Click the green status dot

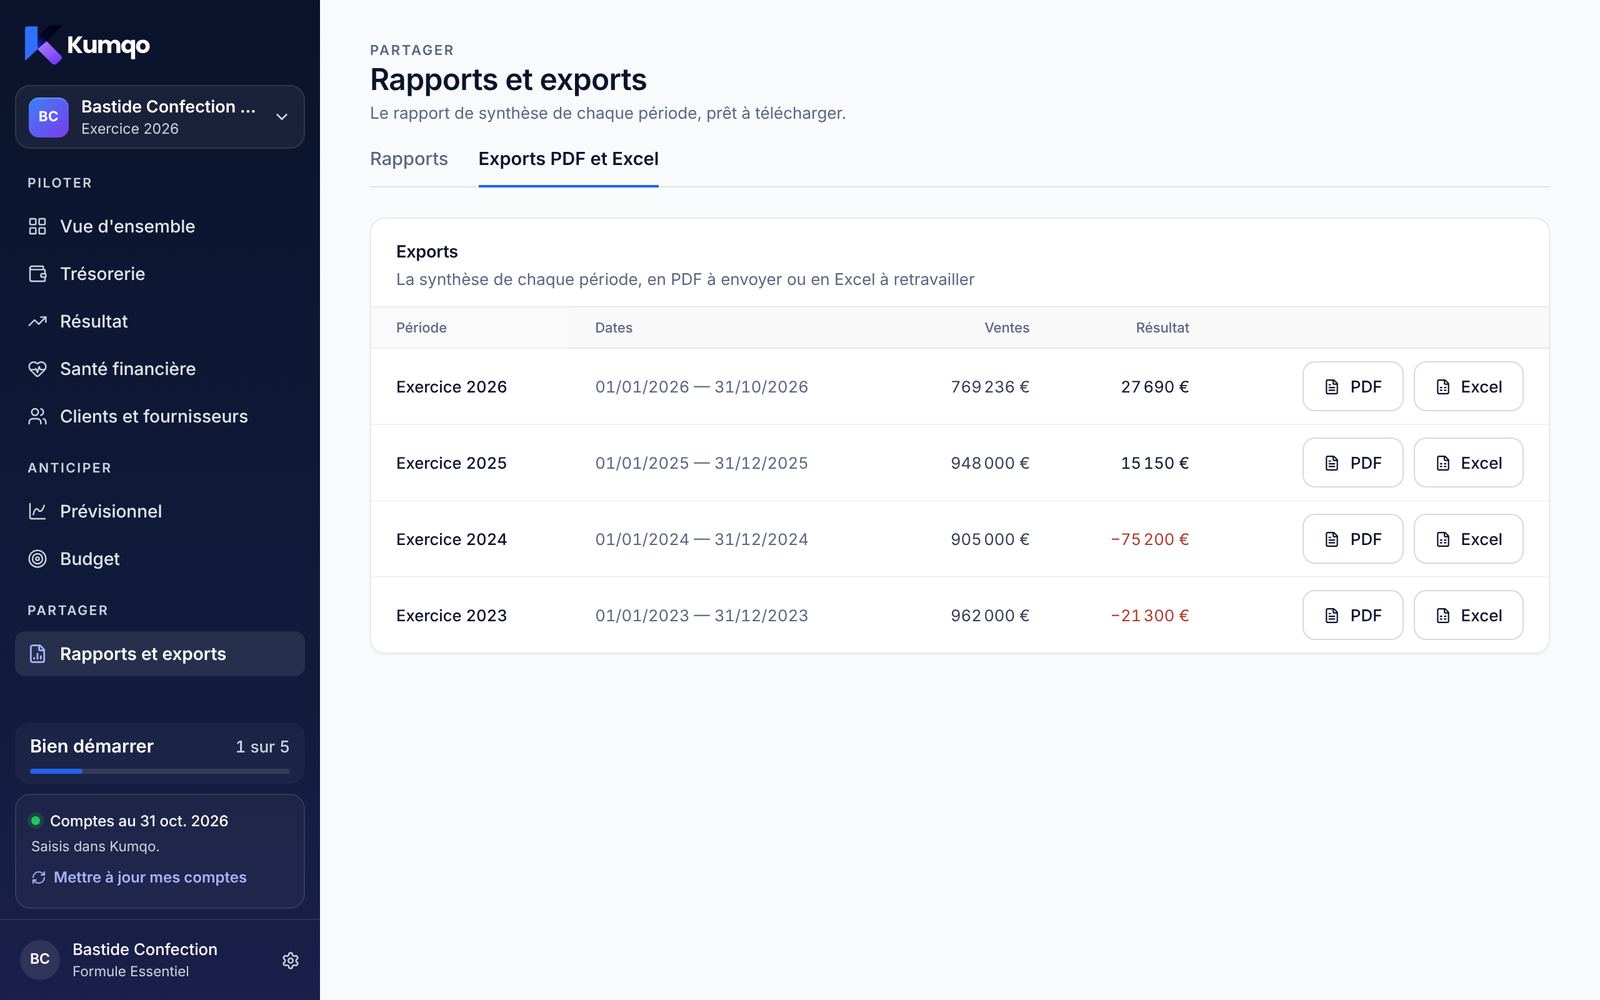coord(36,821)
